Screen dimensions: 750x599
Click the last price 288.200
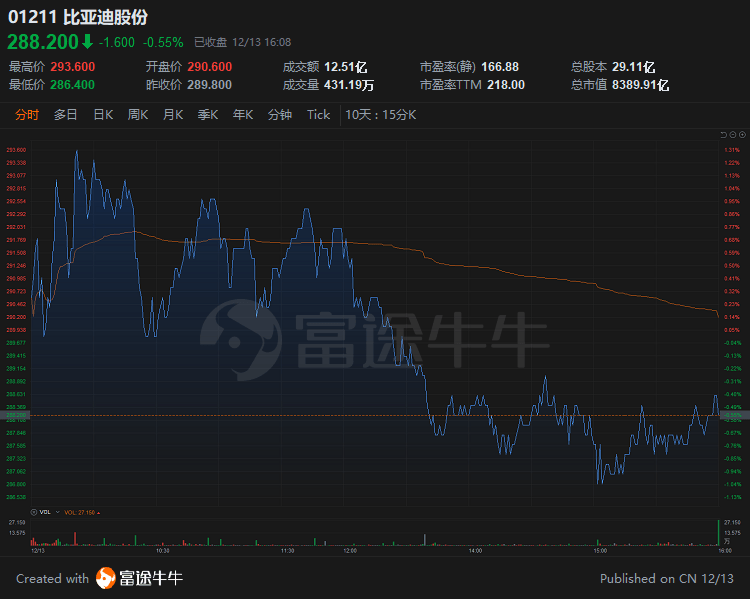(43, 42)
